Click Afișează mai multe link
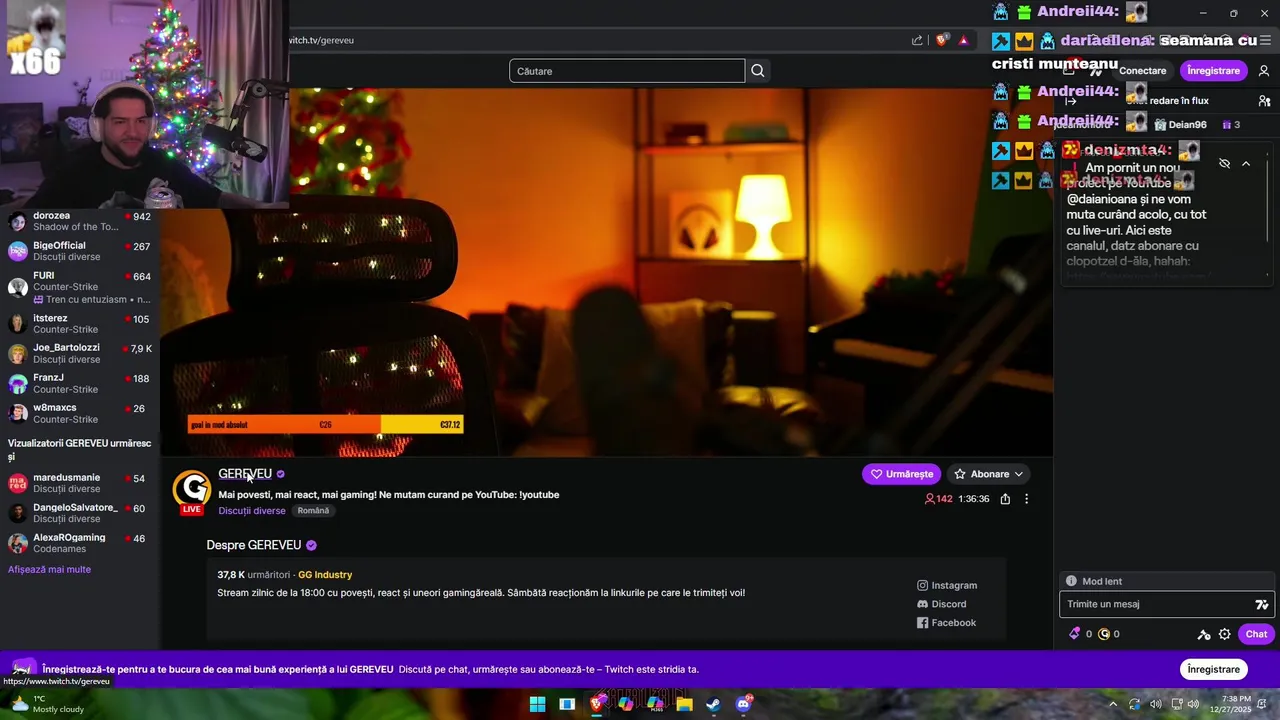The height and width of the screenshot is (720, 1280). [x=49, y=570]
